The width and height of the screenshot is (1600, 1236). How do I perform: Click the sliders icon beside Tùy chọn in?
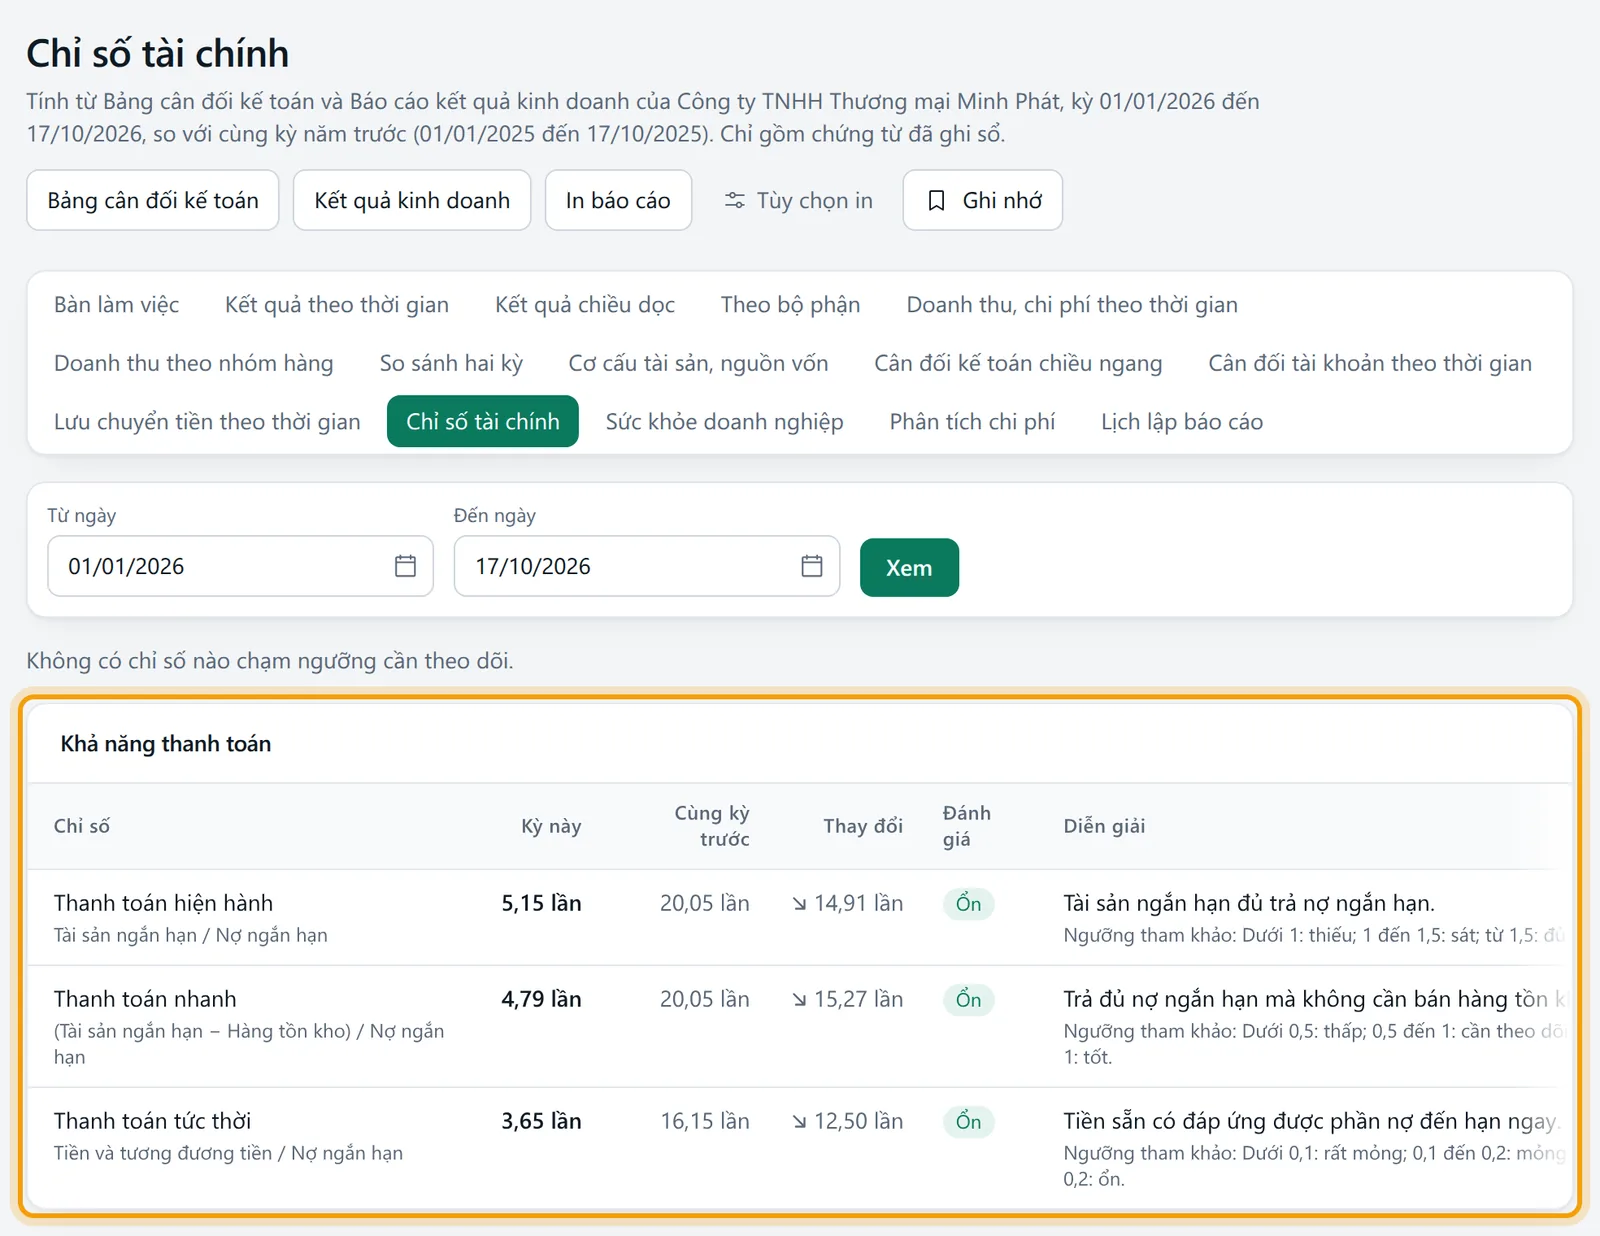pyautogui.click(x=735, y=201)
